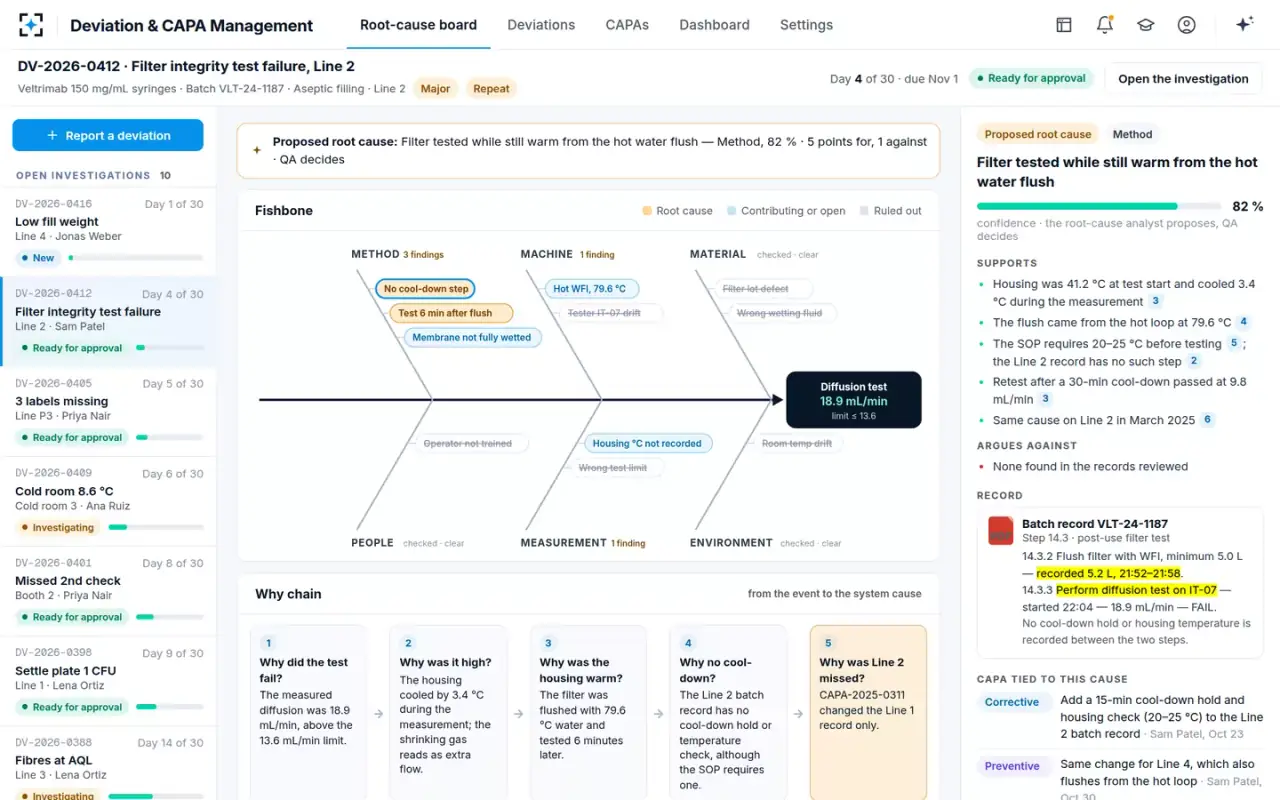
Task: Open evidence reference 5 for SOP requirement
Action: [1234, 343]
